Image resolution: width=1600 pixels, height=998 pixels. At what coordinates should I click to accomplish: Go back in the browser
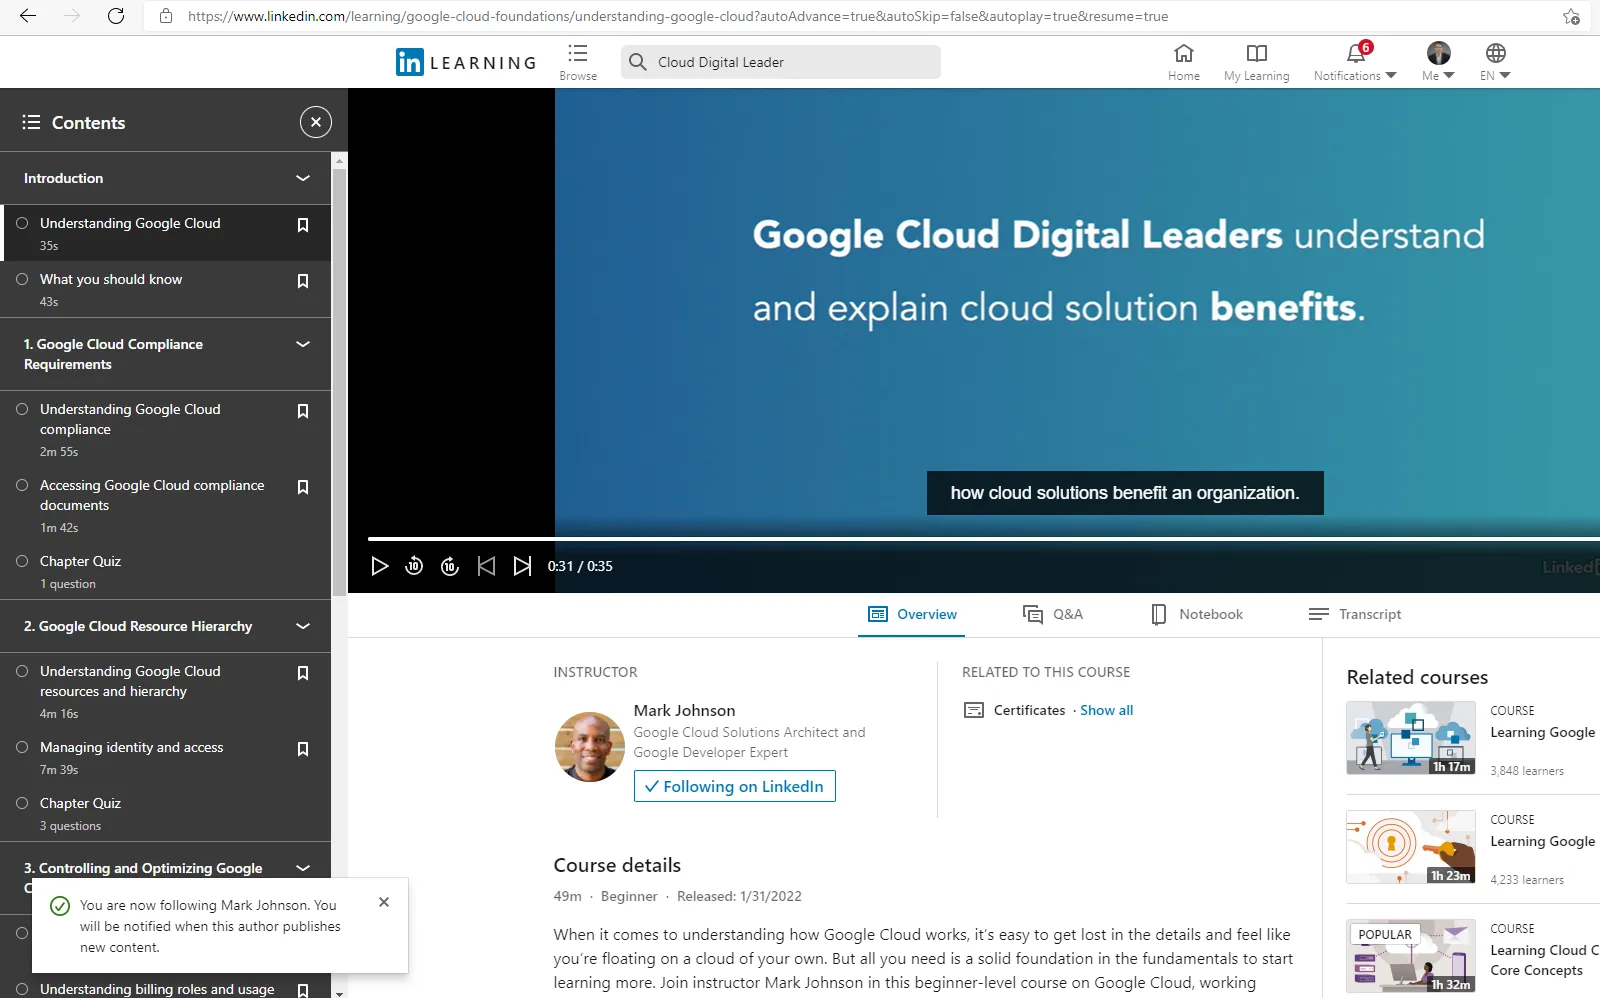click(x=28, y=16)
